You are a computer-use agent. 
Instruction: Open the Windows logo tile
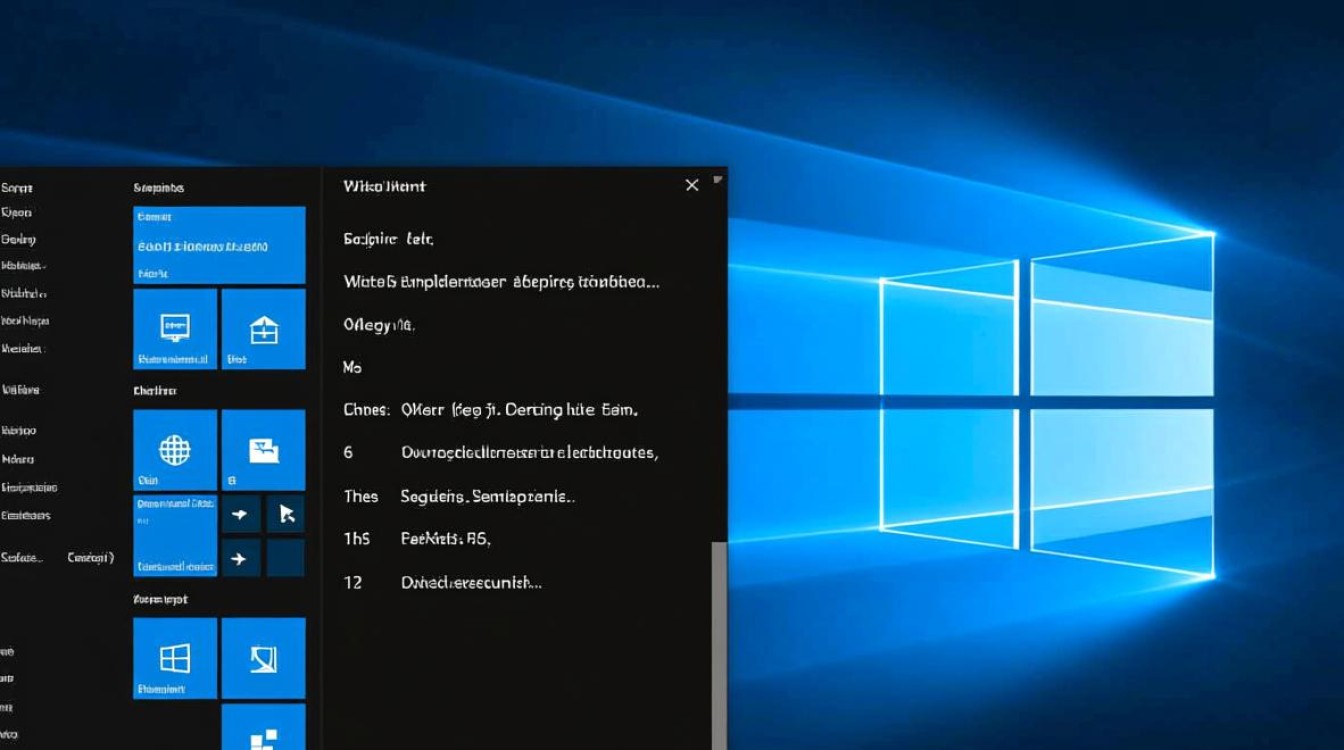[175, 657]
